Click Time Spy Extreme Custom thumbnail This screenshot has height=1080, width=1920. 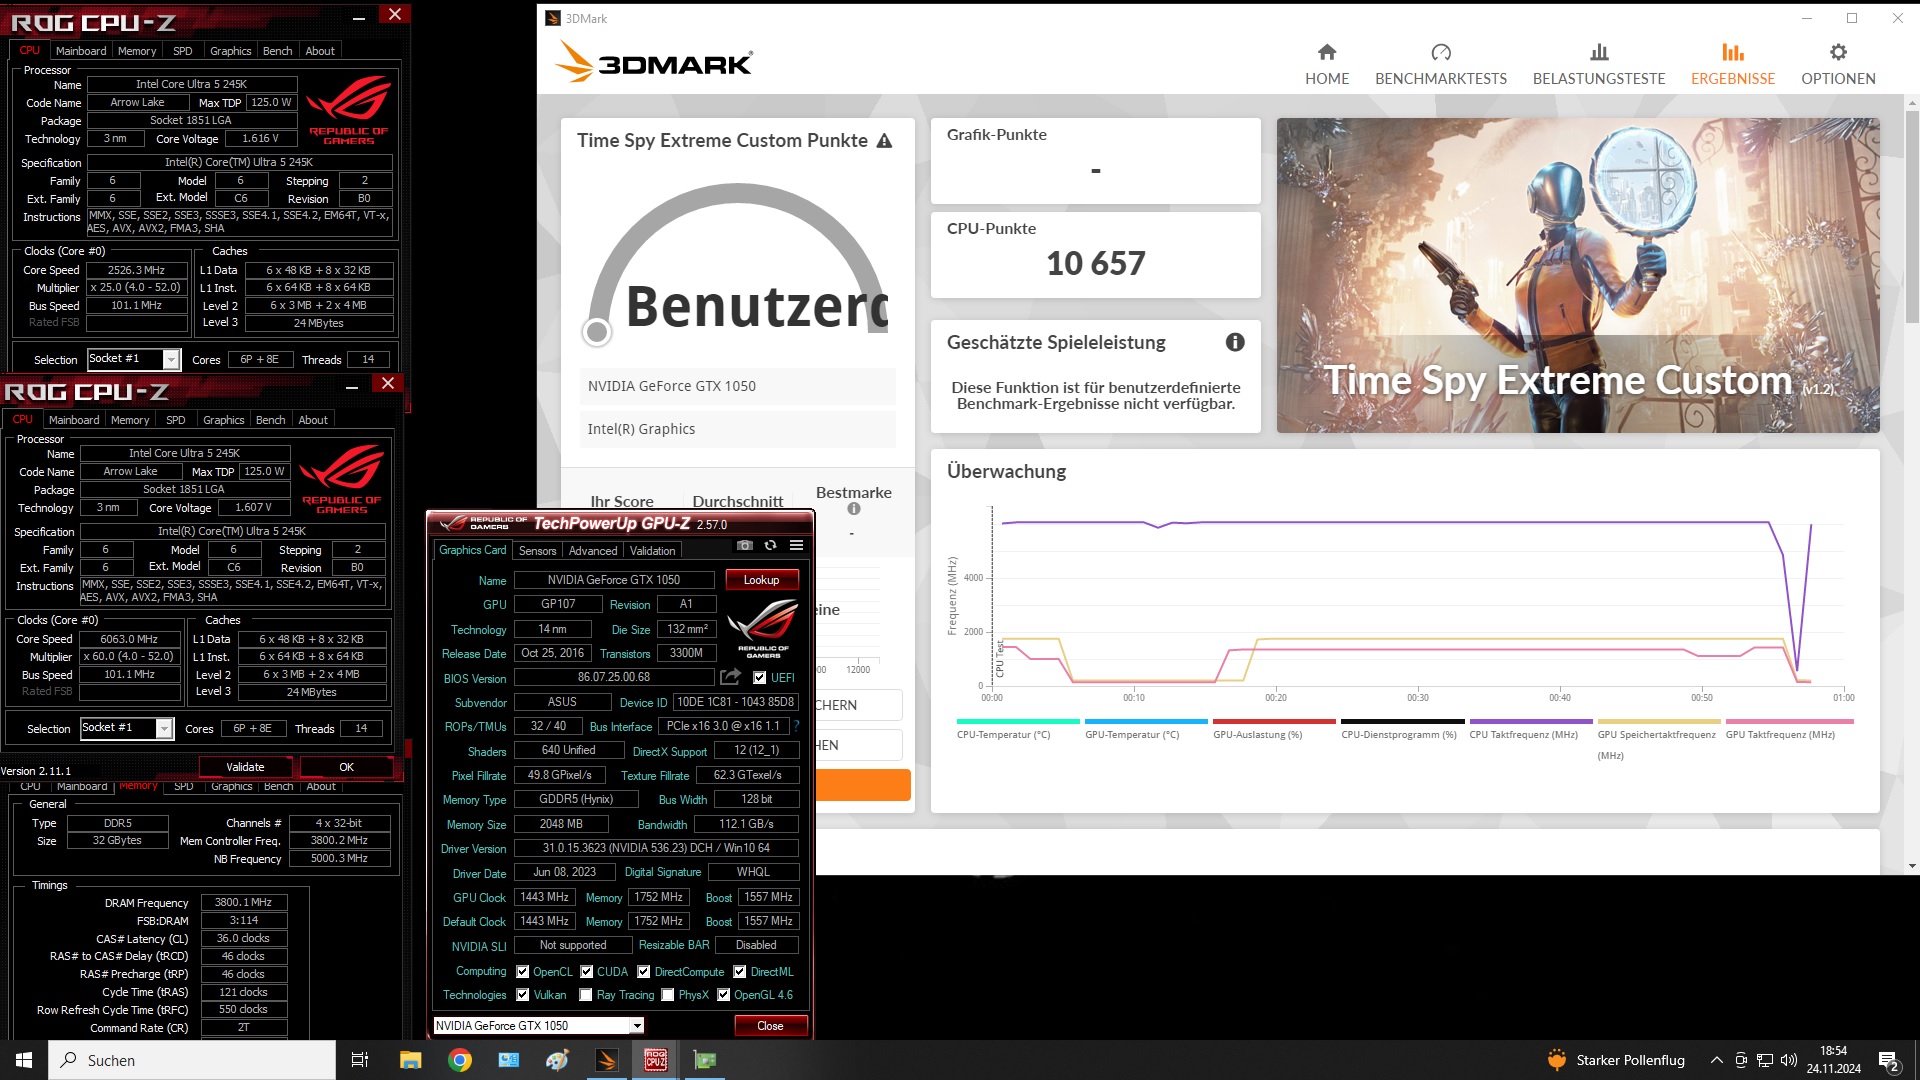tap(1578, 275)
